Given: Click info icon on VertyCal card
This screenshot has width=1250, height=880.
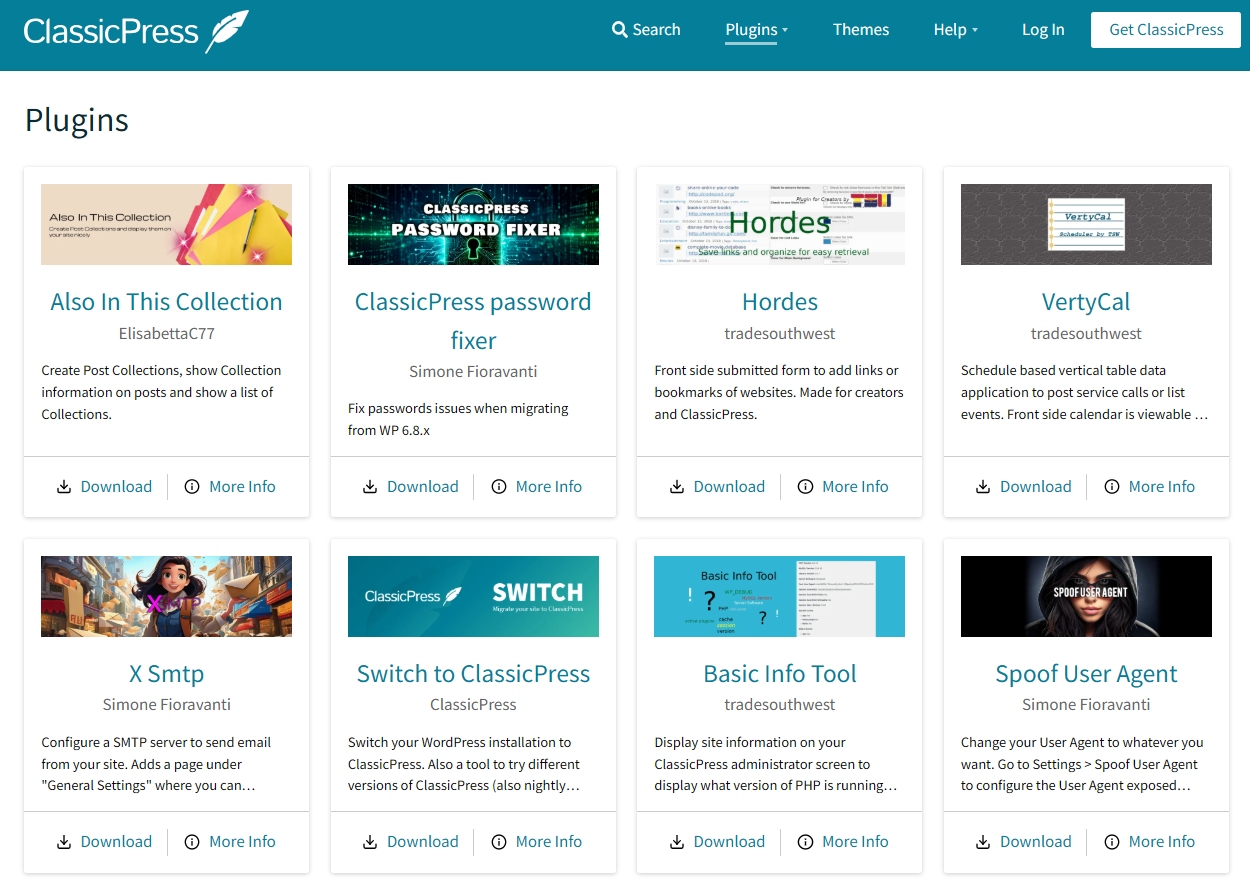Looking at the screenshot, I should click(1112, 487).
